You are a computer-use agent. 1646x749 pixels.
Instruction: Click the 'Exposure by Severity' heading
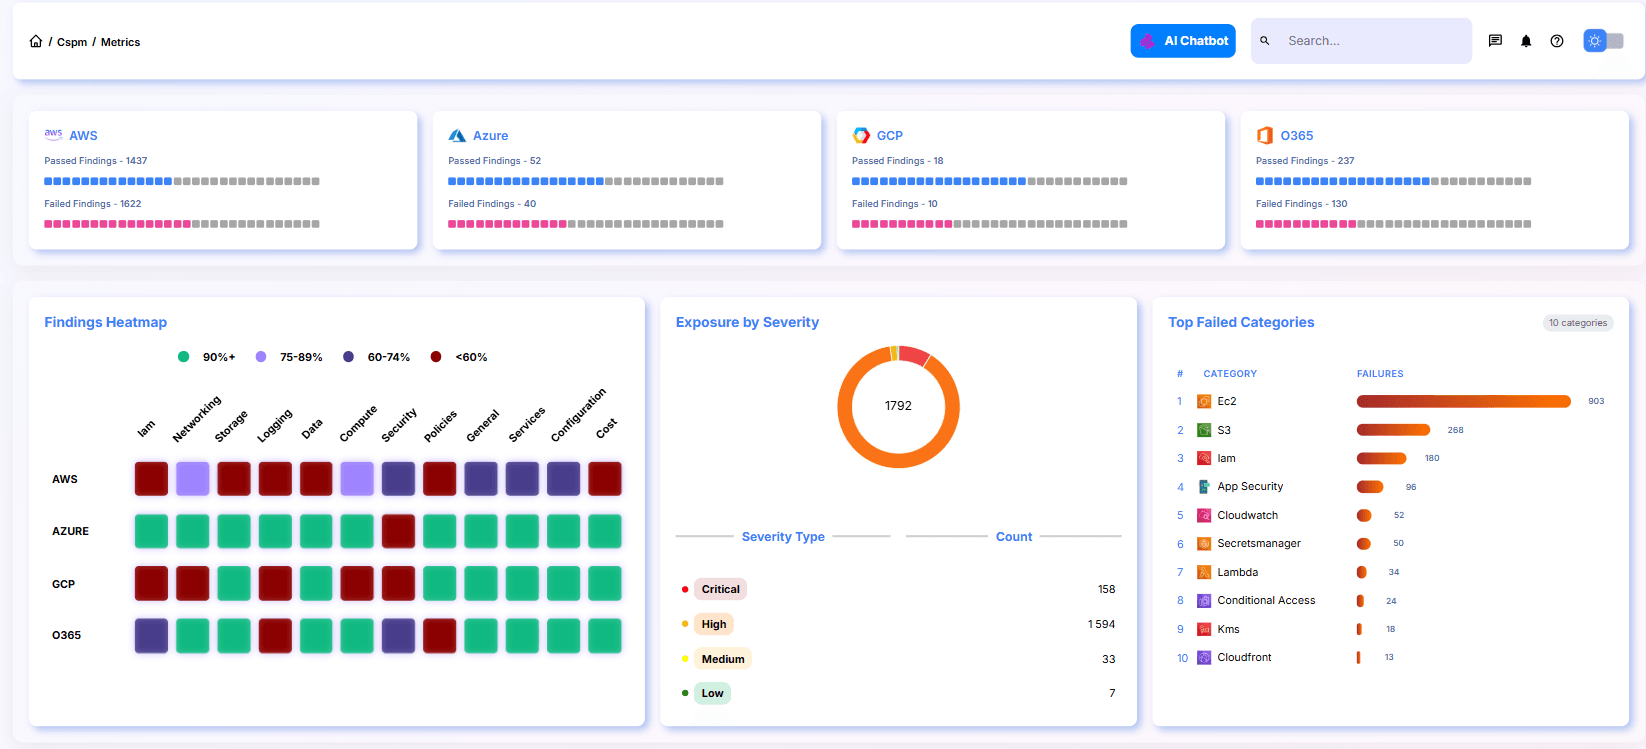coord(747,322)
